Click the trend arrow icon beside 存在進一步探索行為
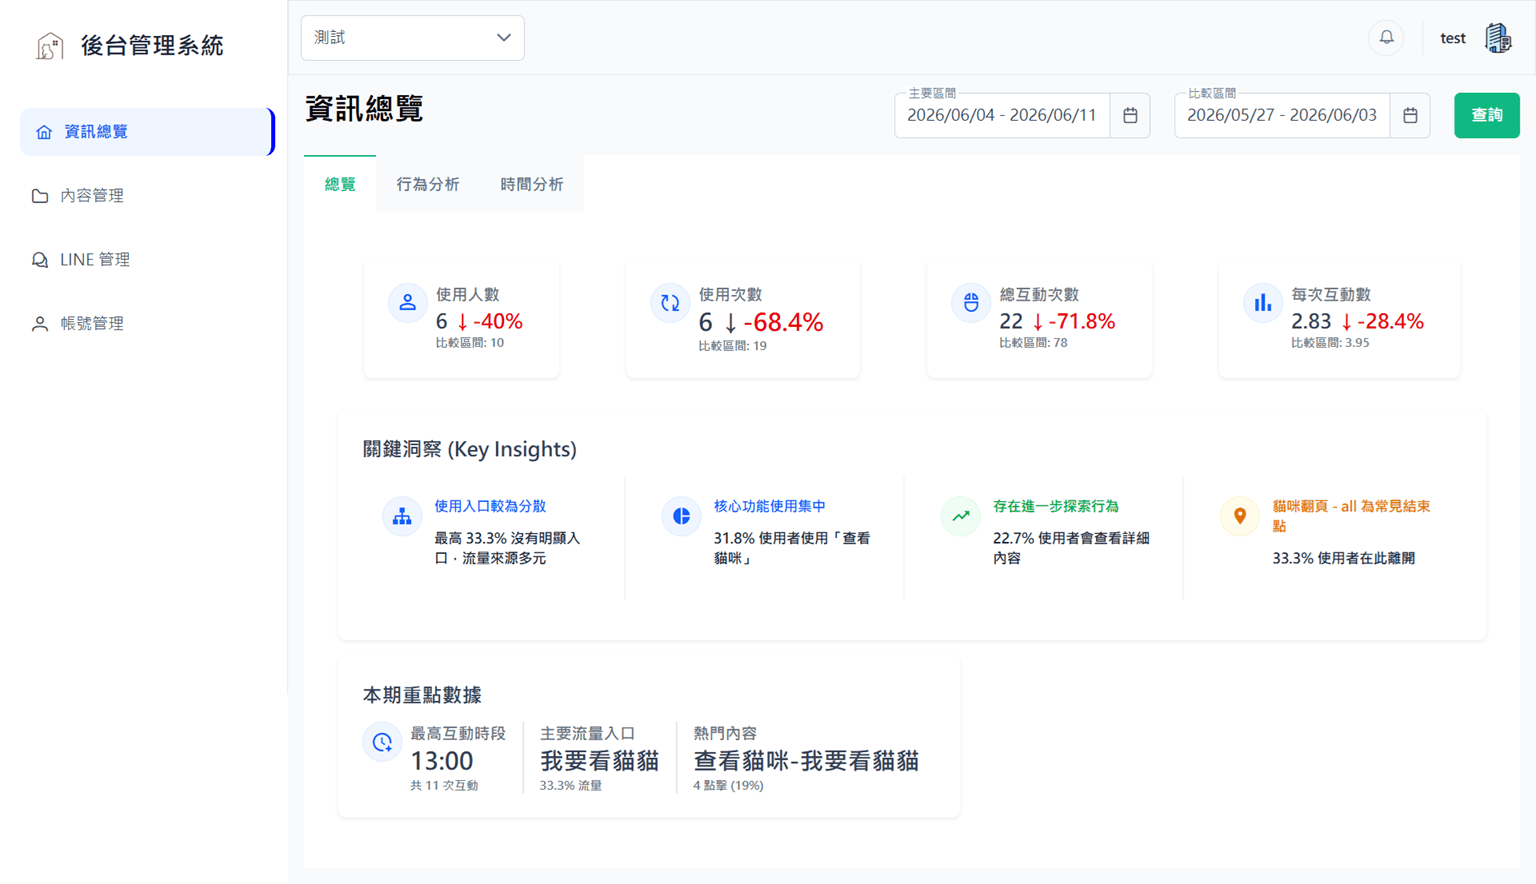The image size is (1536, 884). [961, 516]
